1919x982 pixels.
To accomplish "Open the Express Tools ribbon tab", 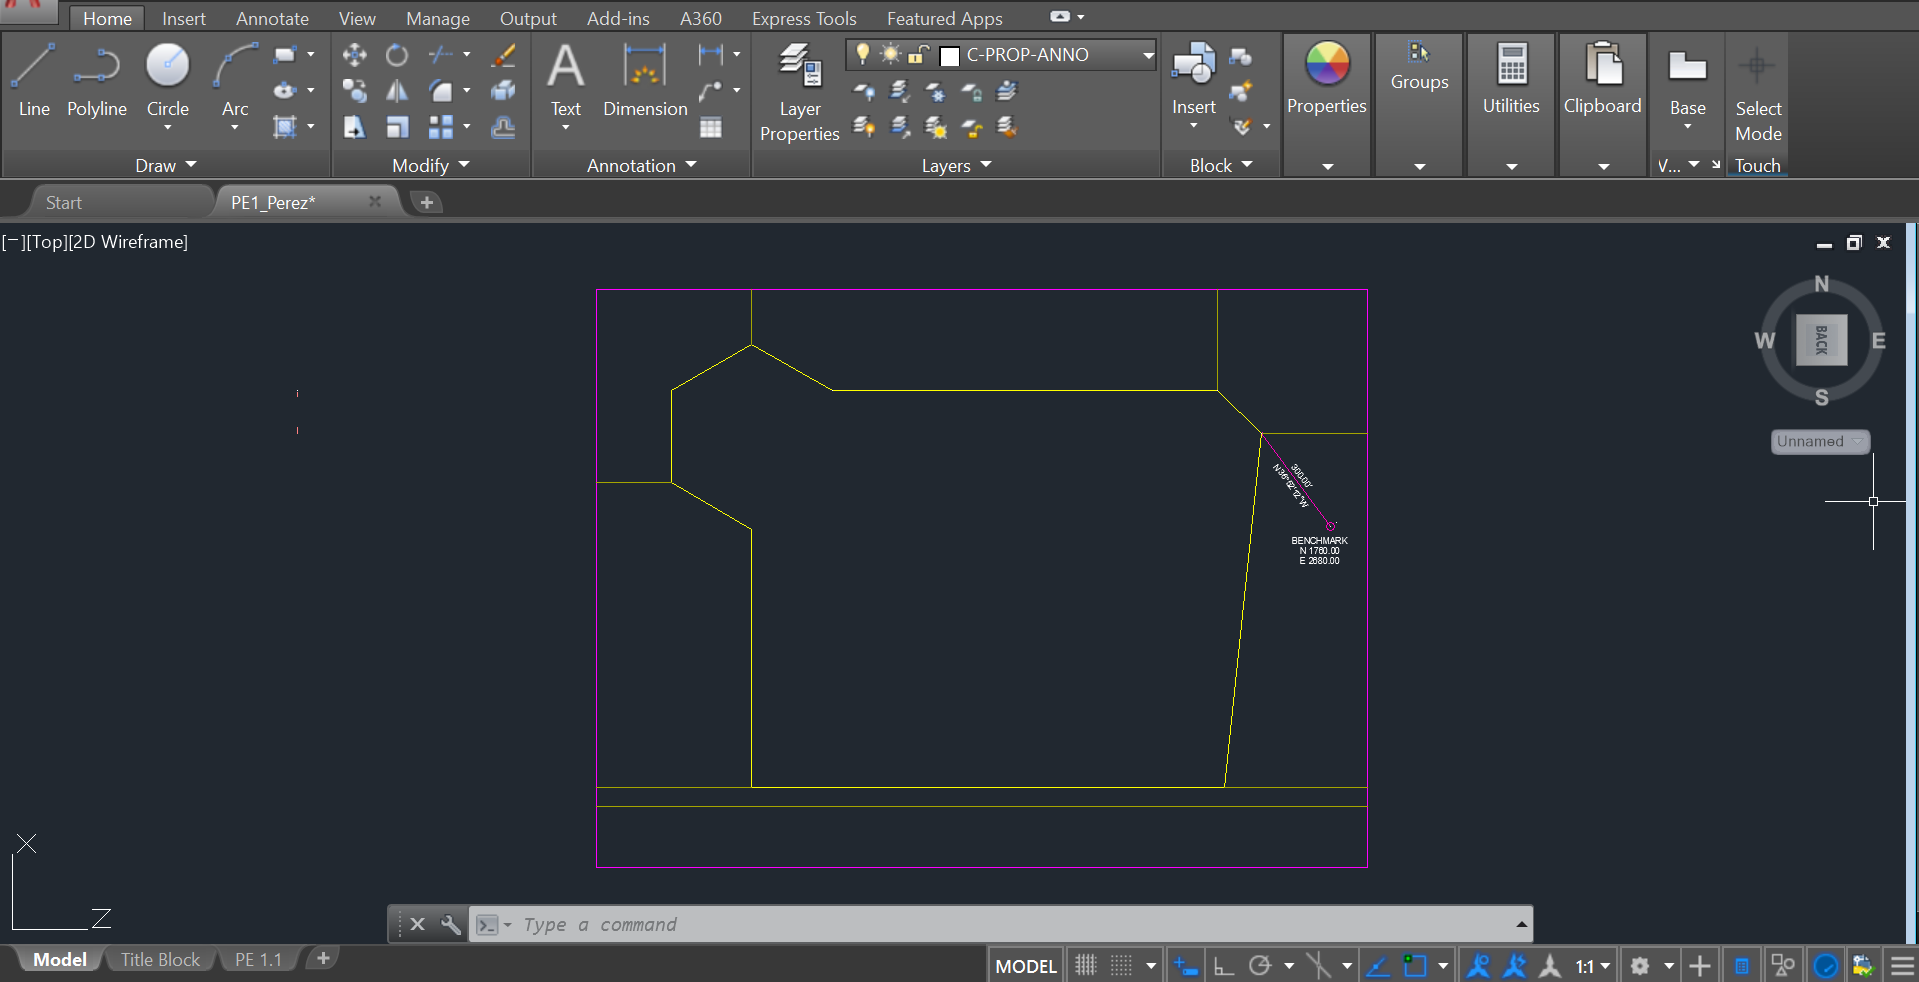I will coord(804,18).
